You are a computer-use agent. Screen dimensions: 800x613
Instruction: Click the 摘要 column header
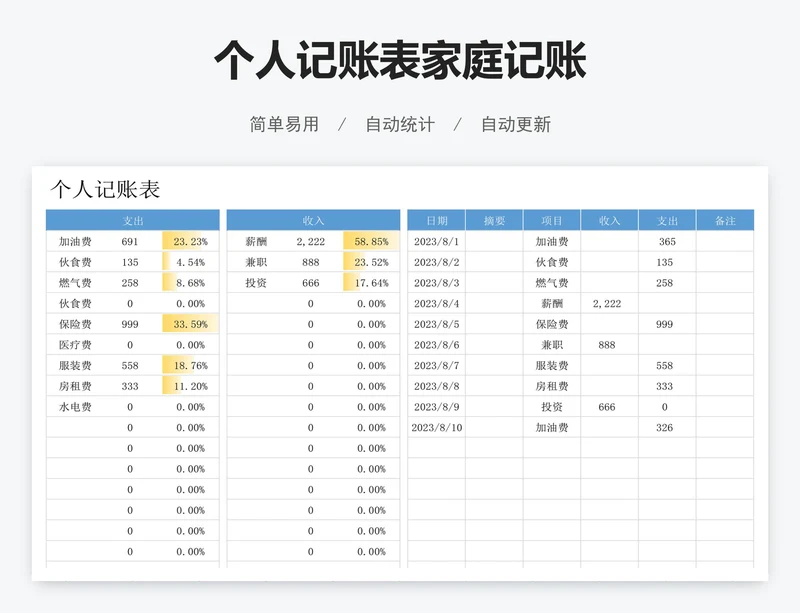coord(494,220)
